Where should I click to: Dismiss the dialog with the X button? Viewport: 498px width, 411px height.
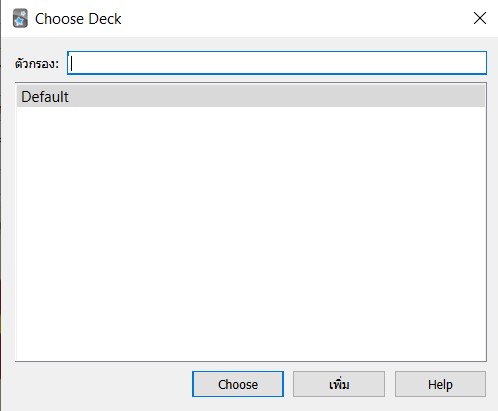coord(480,18)
